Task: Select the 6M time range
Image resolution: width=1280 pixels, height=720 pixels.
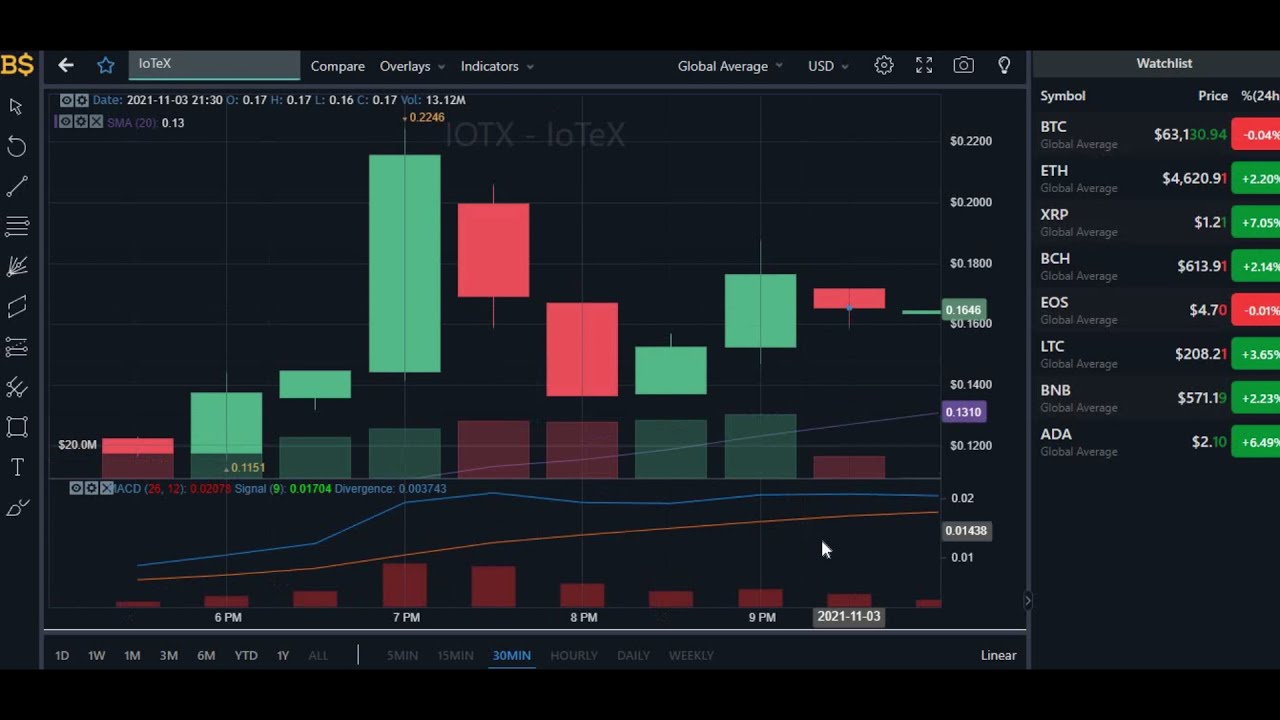Action: pyautogui.click(x=206, y=655)
